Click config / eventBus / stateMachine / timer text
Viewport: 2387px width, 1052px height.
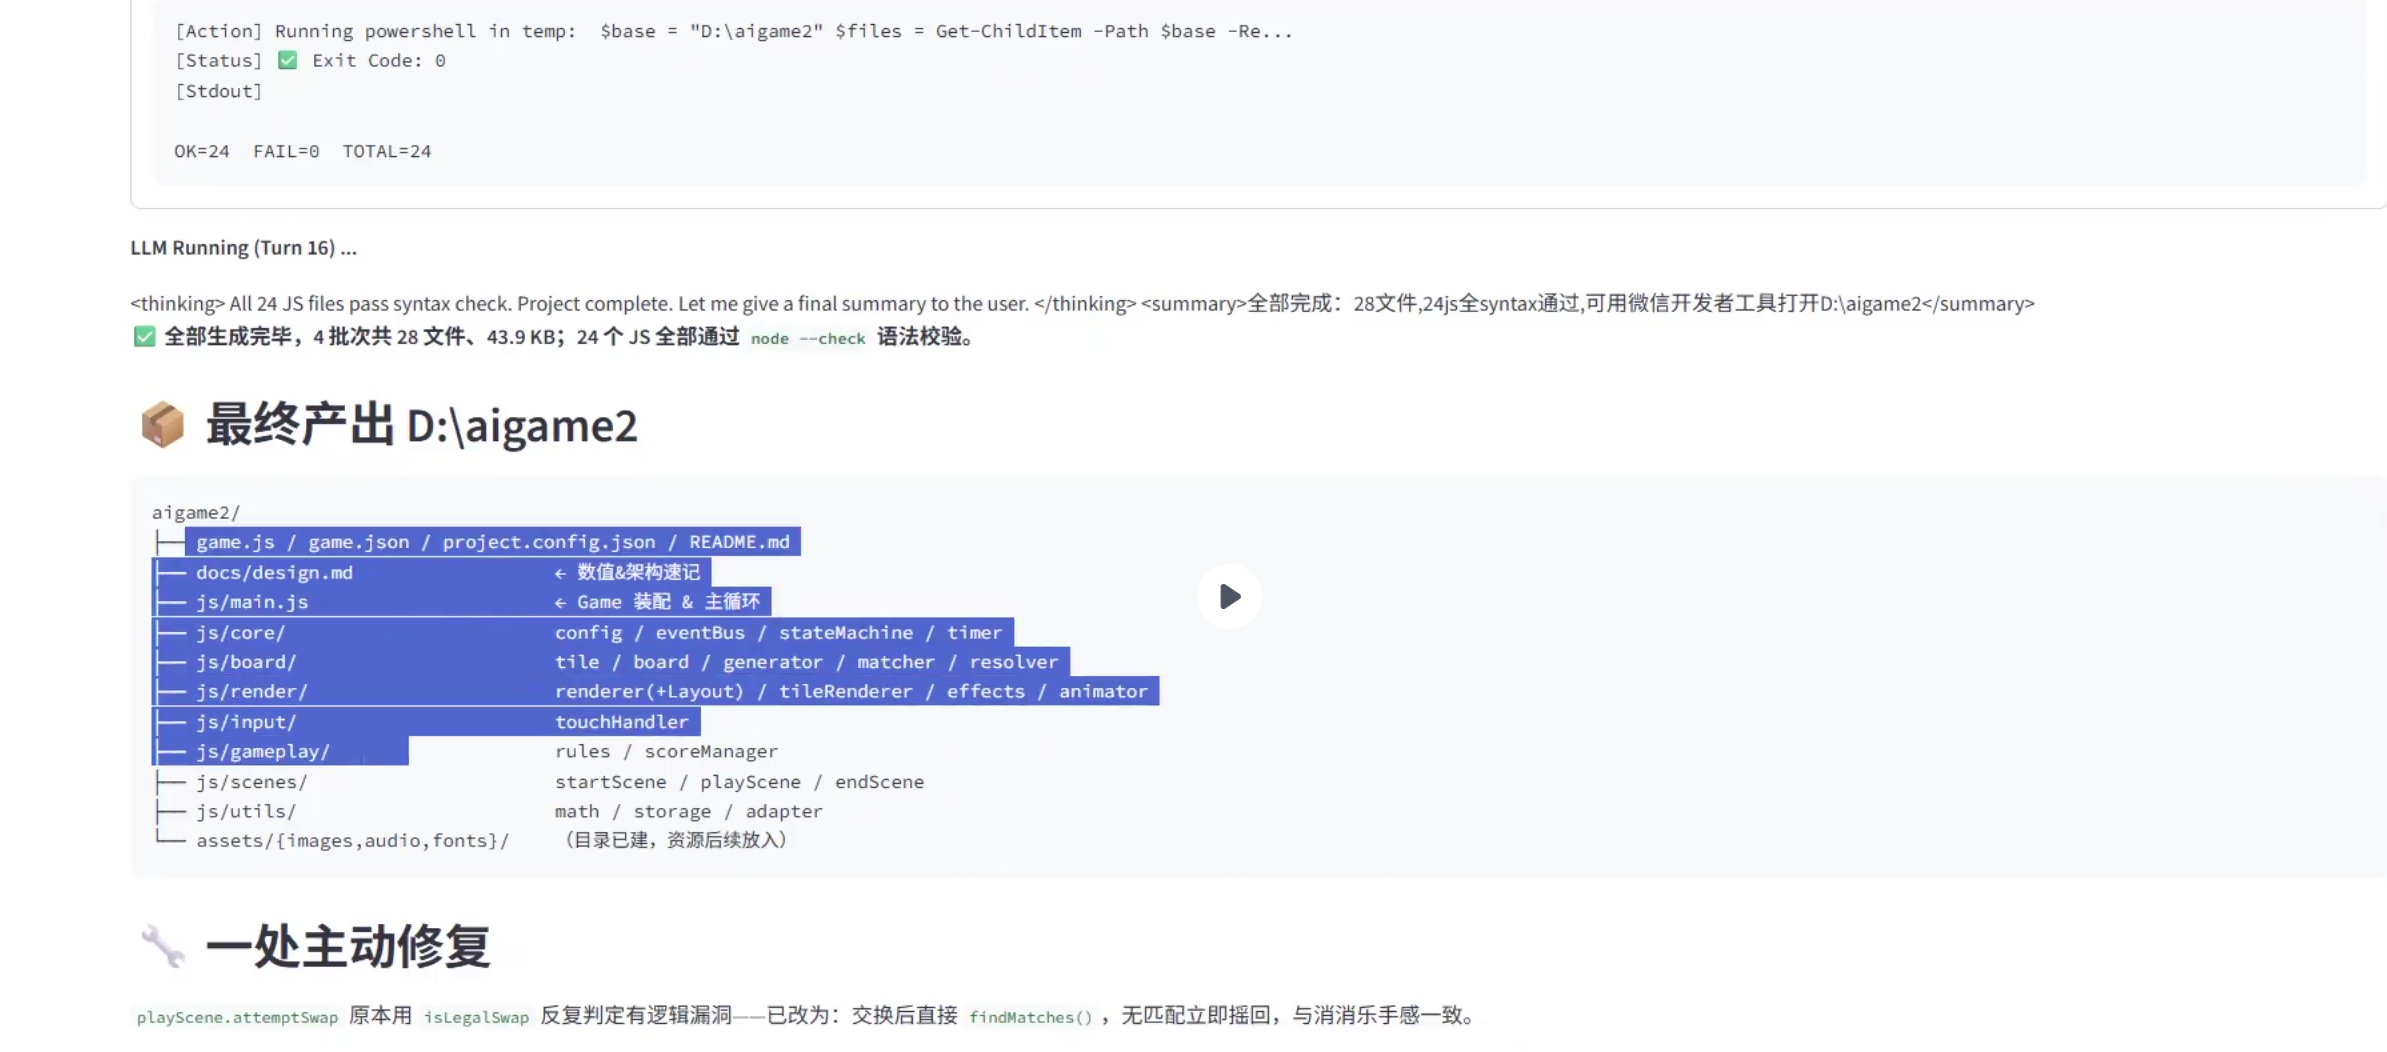(x=778, y=632)
